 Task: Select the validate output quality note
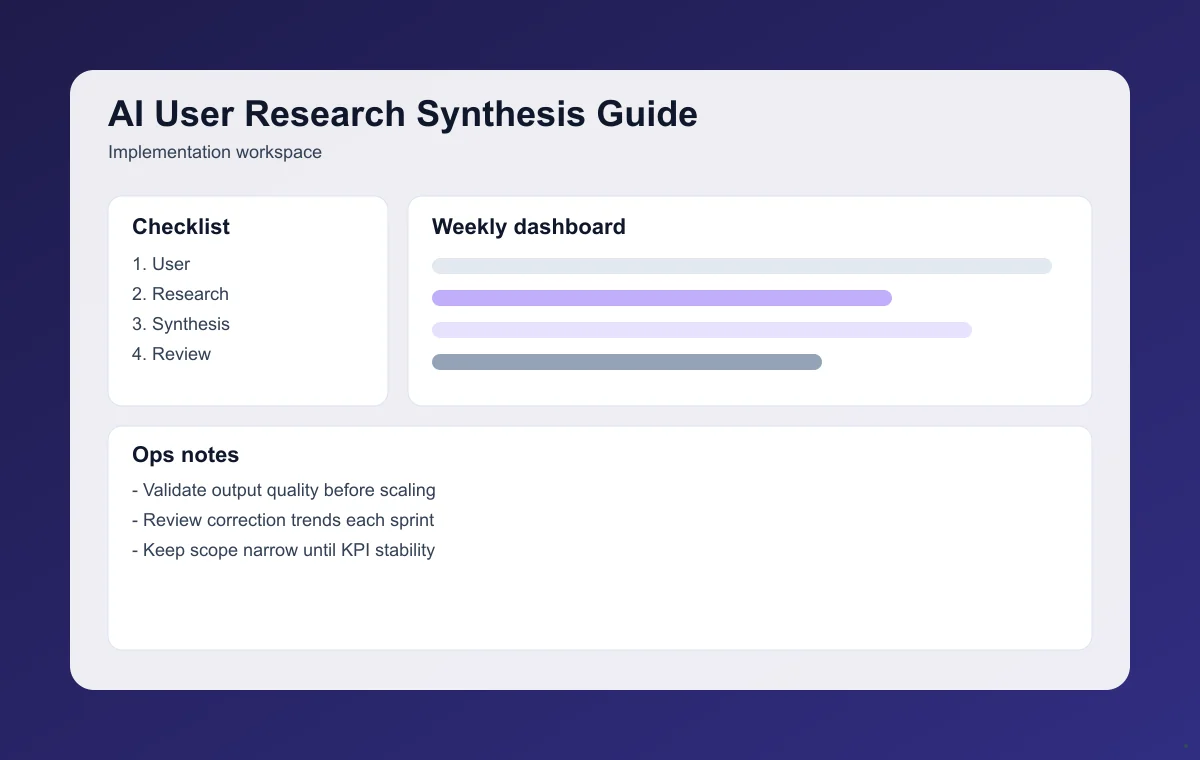[x=284, y=490]
